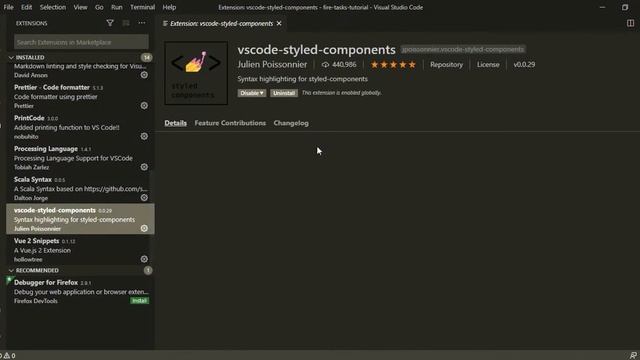Click the vscode-styled-components heading title
This screenshot has height=360, width=640.
pyautogui.click(x=316, y=49)
